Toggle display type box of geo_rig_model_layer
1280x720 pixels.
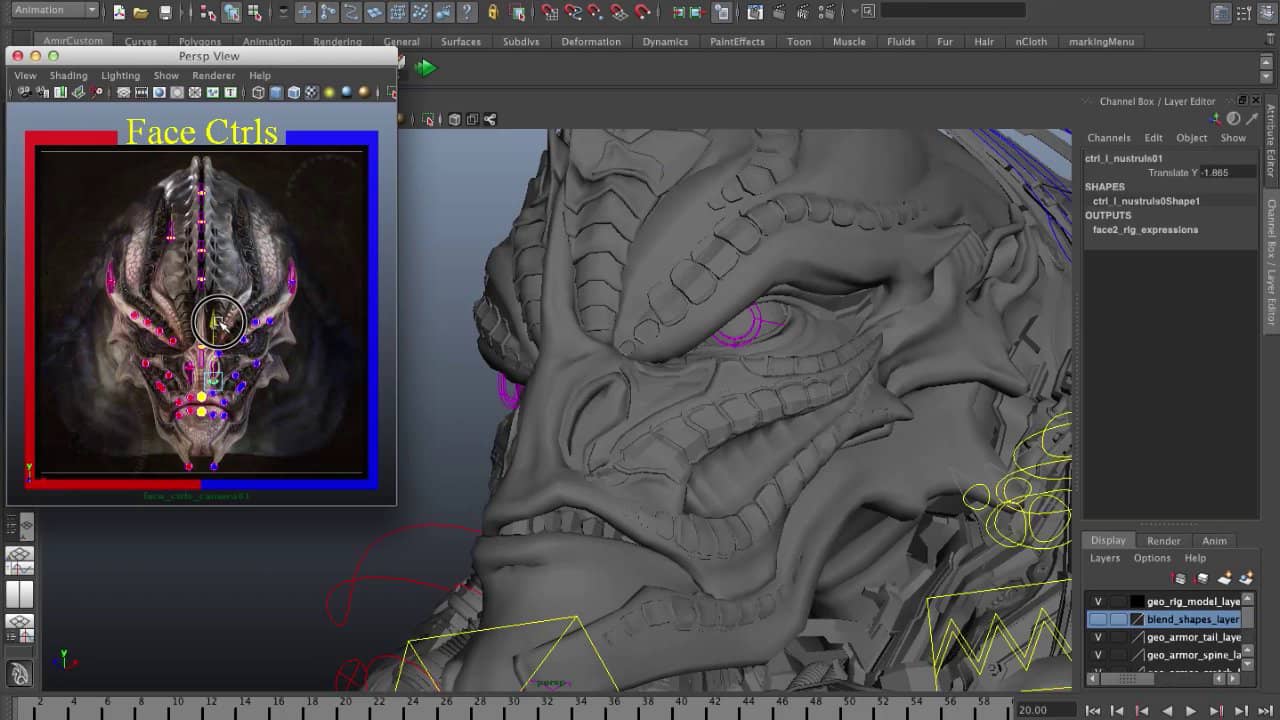click(1118, 601)
